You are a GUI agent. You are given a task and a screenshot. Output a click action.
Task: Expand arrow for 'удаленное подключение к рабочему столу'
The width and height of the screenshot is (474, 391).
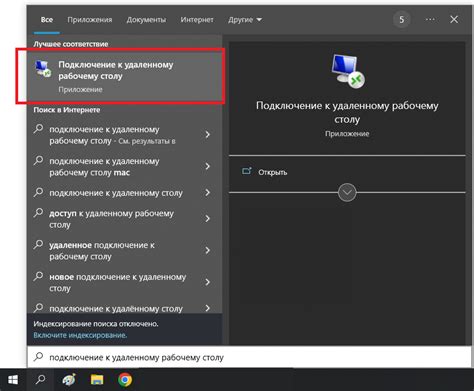tap(207, 250)
